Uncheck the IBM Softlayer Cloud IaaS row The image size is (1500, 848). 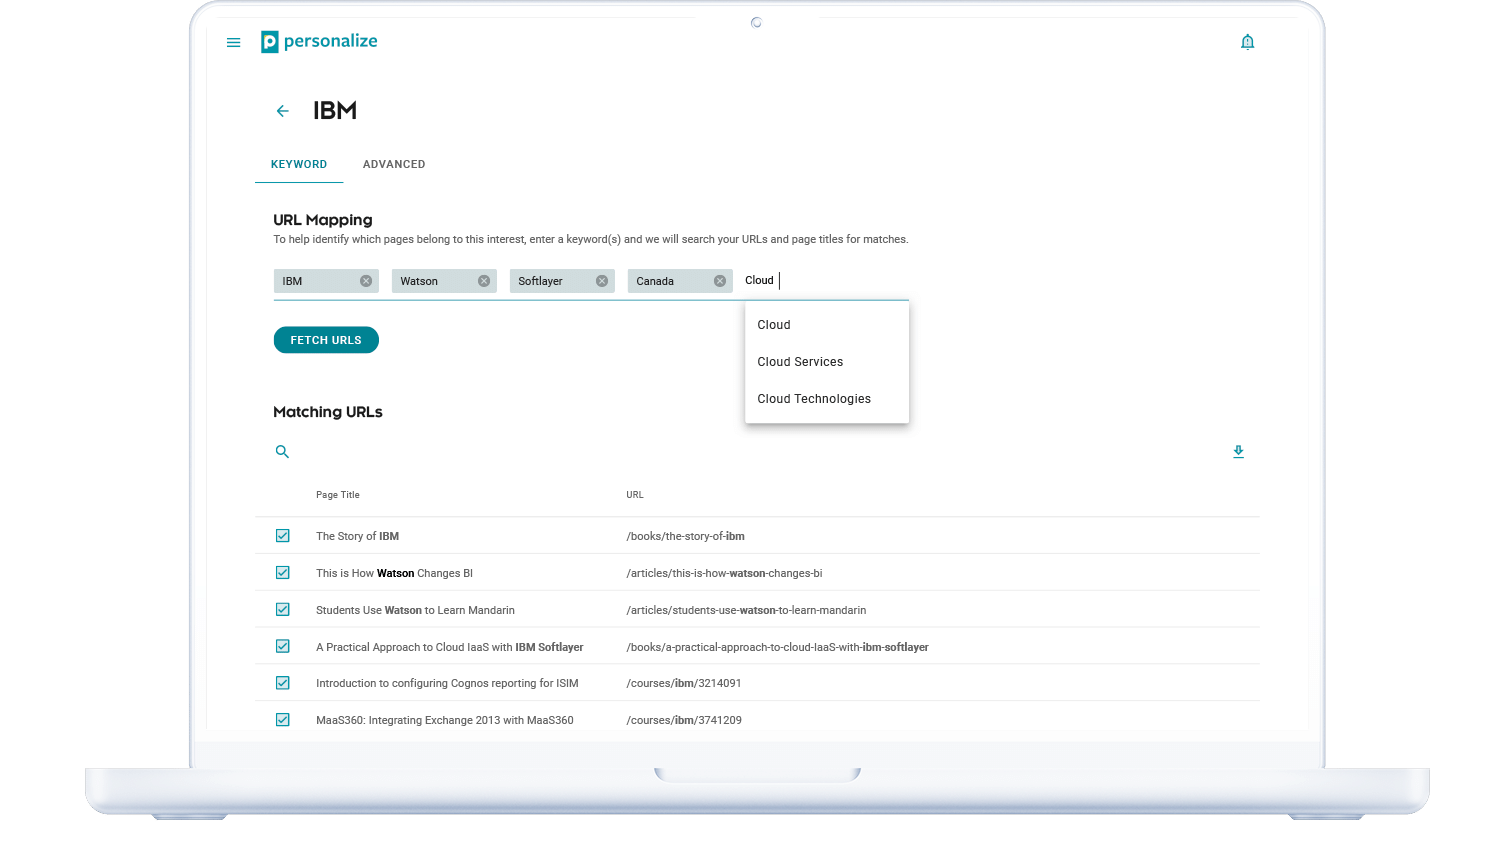tap(283, 647)
